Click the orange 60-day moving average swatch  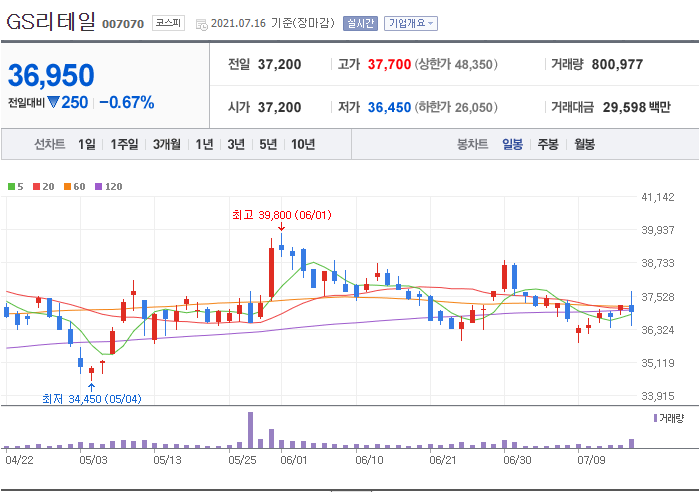click(67, 186)
